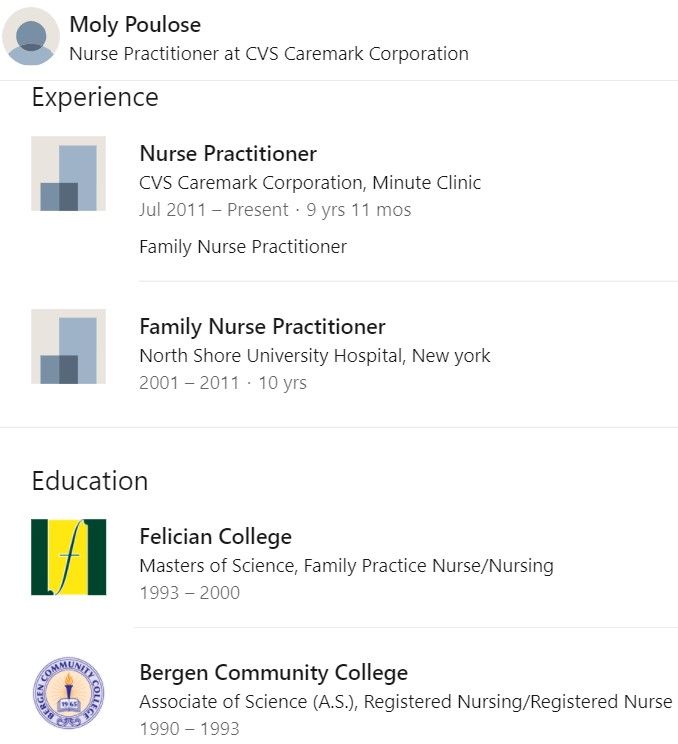Open the Family Nurse Practitioner position heading
Image resolution: width=678 pixels, height=744 pixels.
click(x=262, y=327)
